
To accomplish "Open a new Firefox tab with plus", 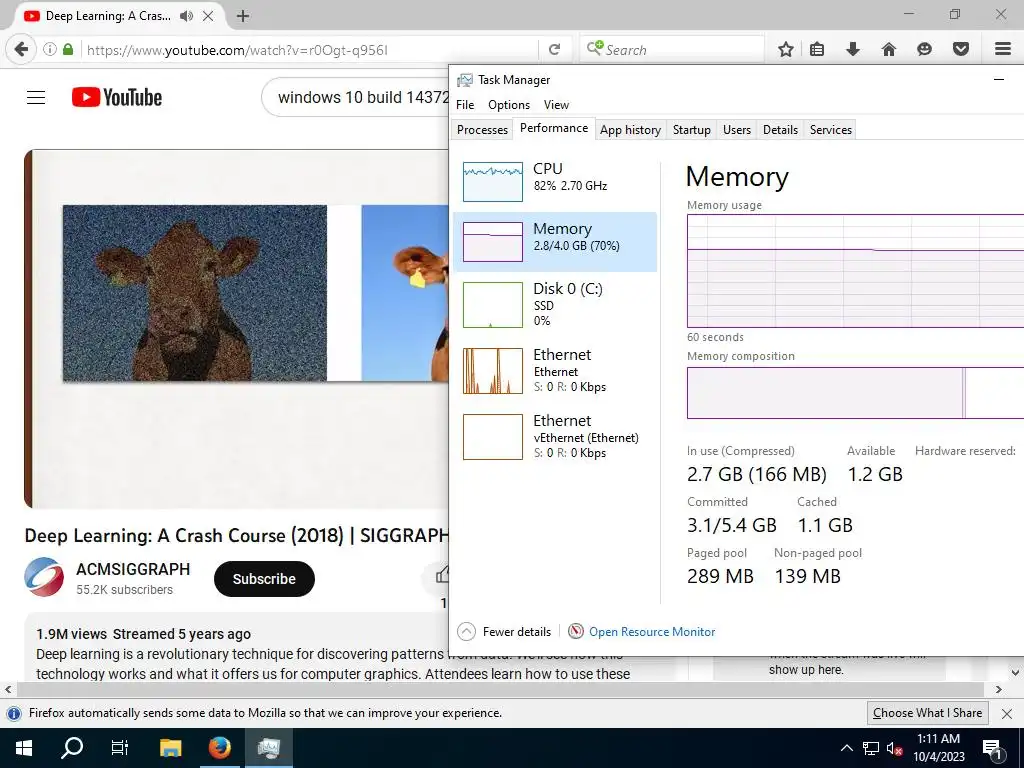I will (243, 16).
